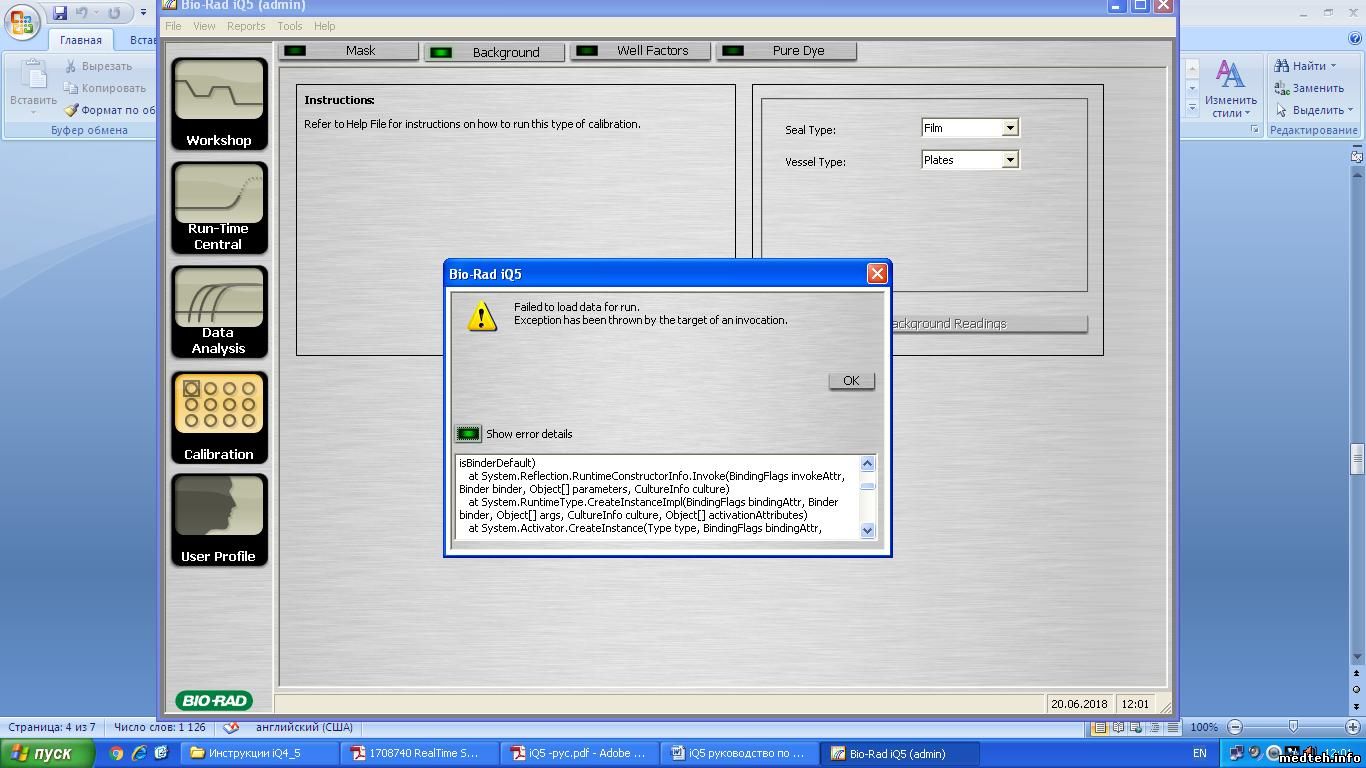Click the Windows Start (пуск) button
The width and height of the screenshot is (1366, 768).
48,753
